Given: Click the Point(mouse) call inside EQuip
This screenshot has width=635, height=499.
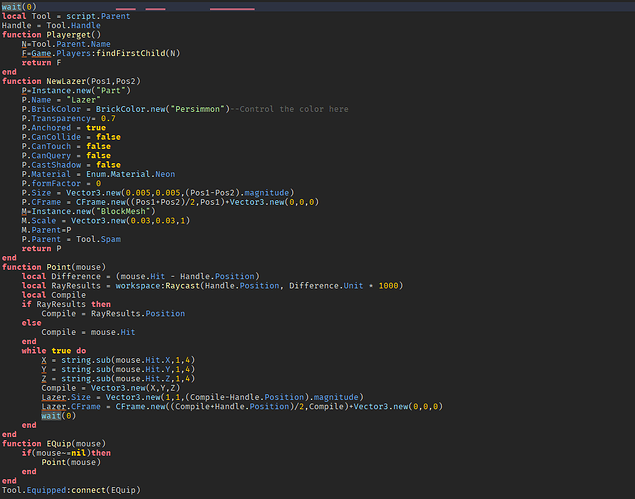Looking at the screenshot, I should pyautogui.click(x=71, y=463).
